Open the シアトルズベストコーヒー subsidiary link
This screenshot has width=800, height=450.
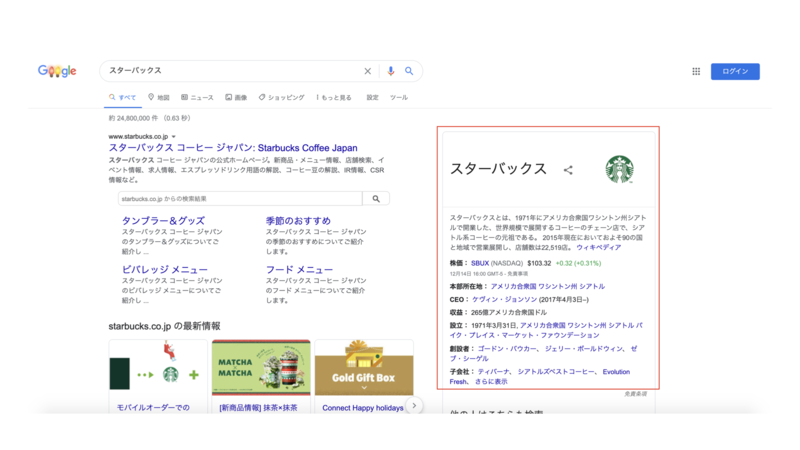[x=556, y=371]
